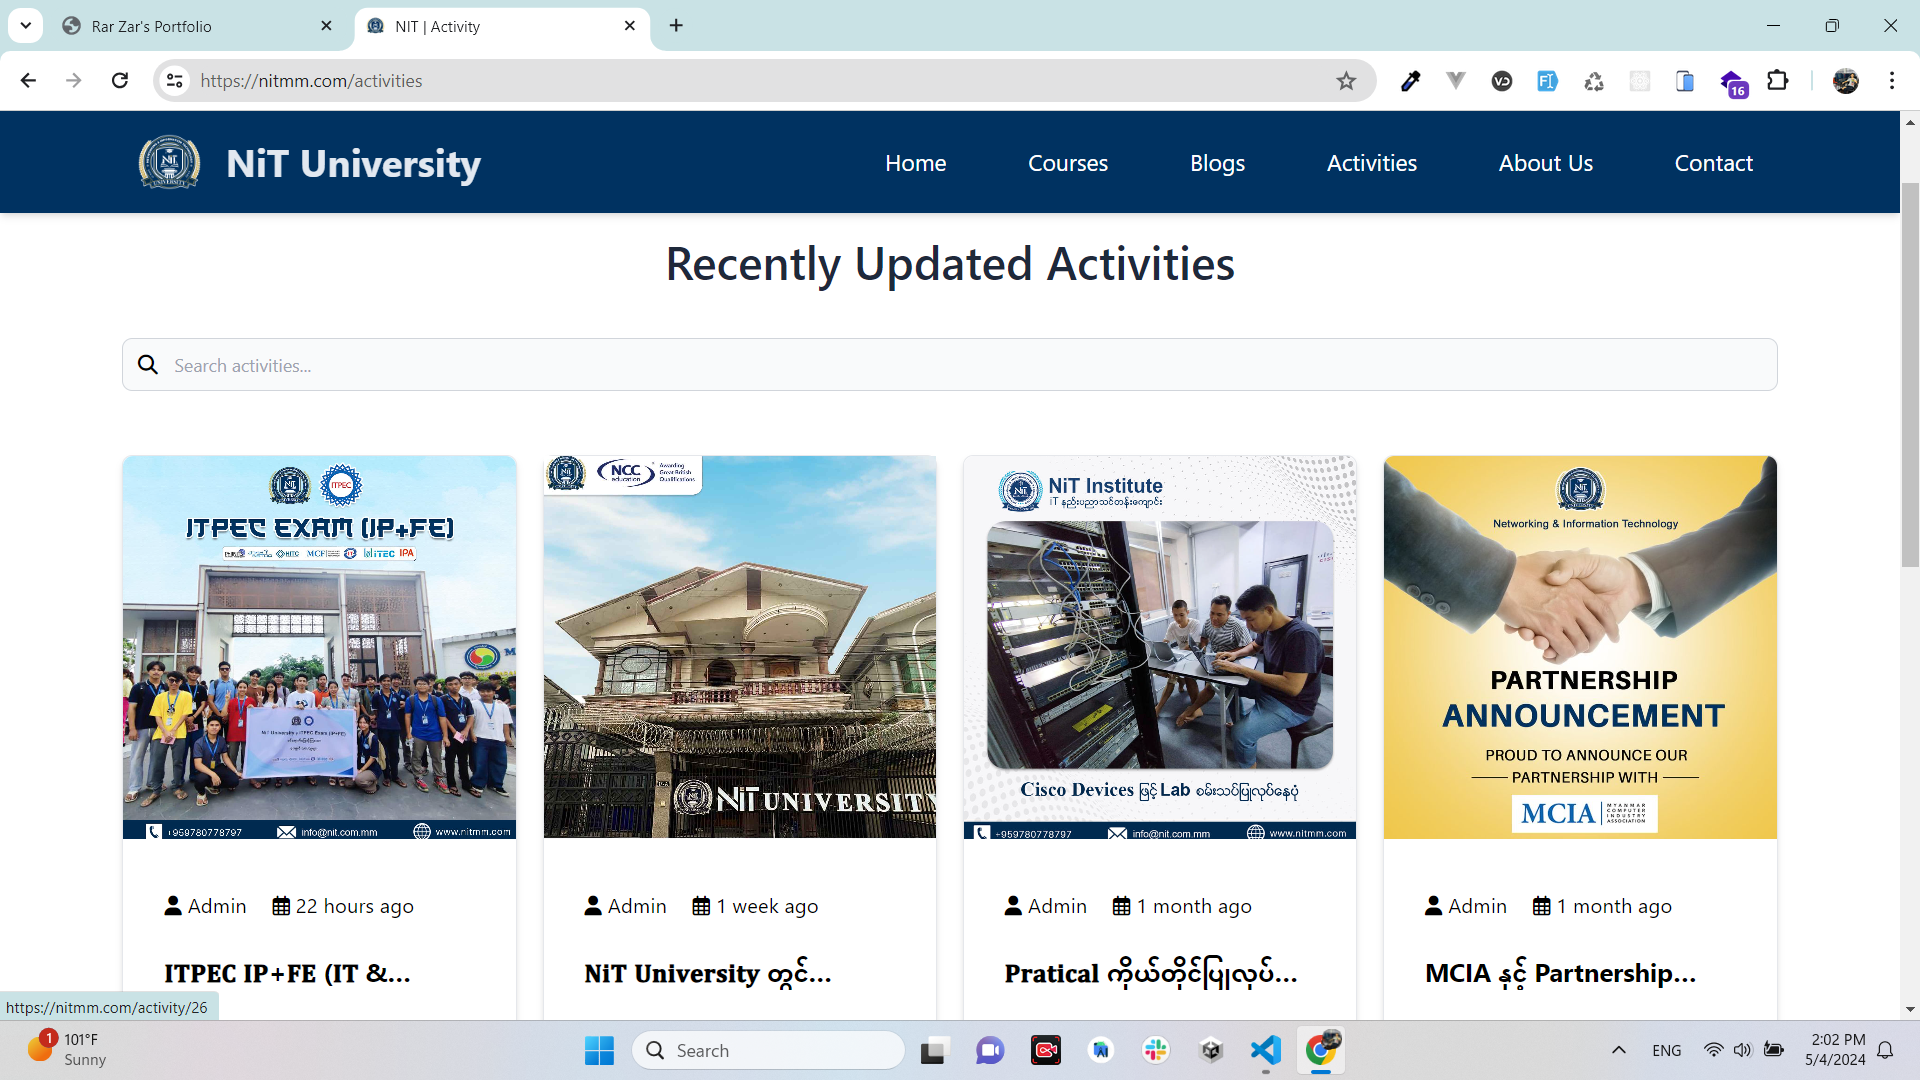Viewport: 1920px width, 1080px height.
Task: Click 'Recently Updated Activities' heading
Action: [x=950, y=264]
